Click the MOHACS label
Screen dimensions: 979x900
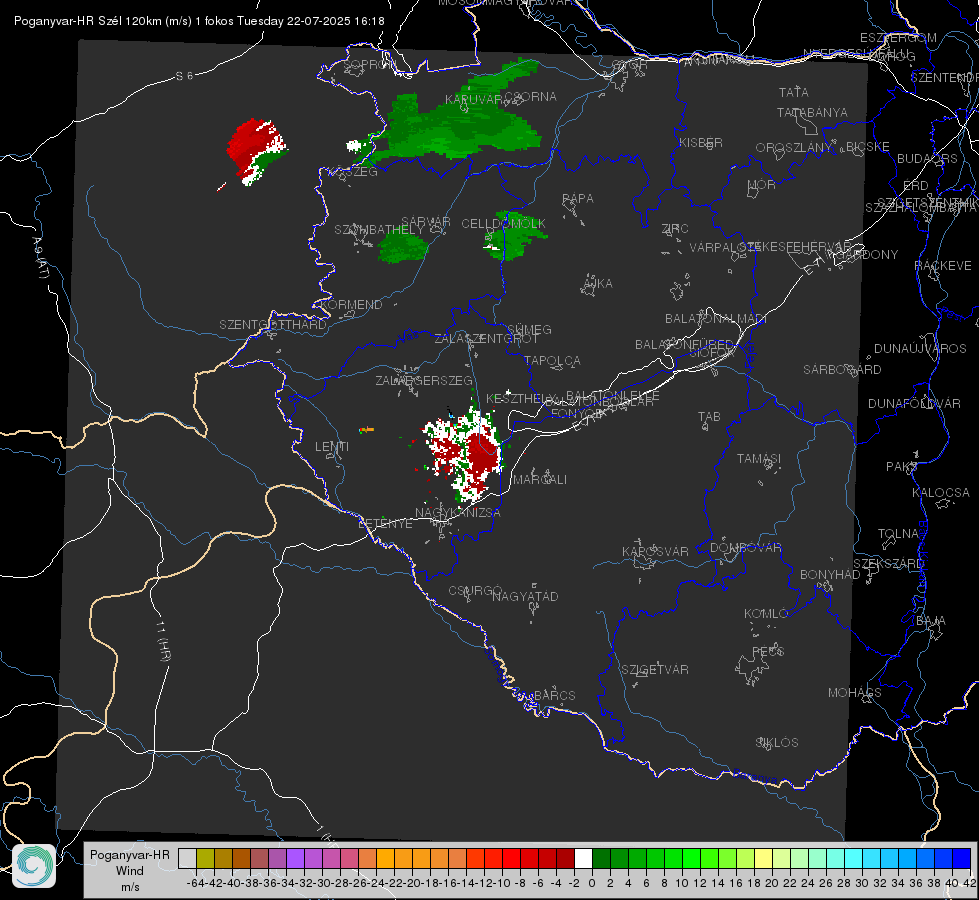[854, 693]
